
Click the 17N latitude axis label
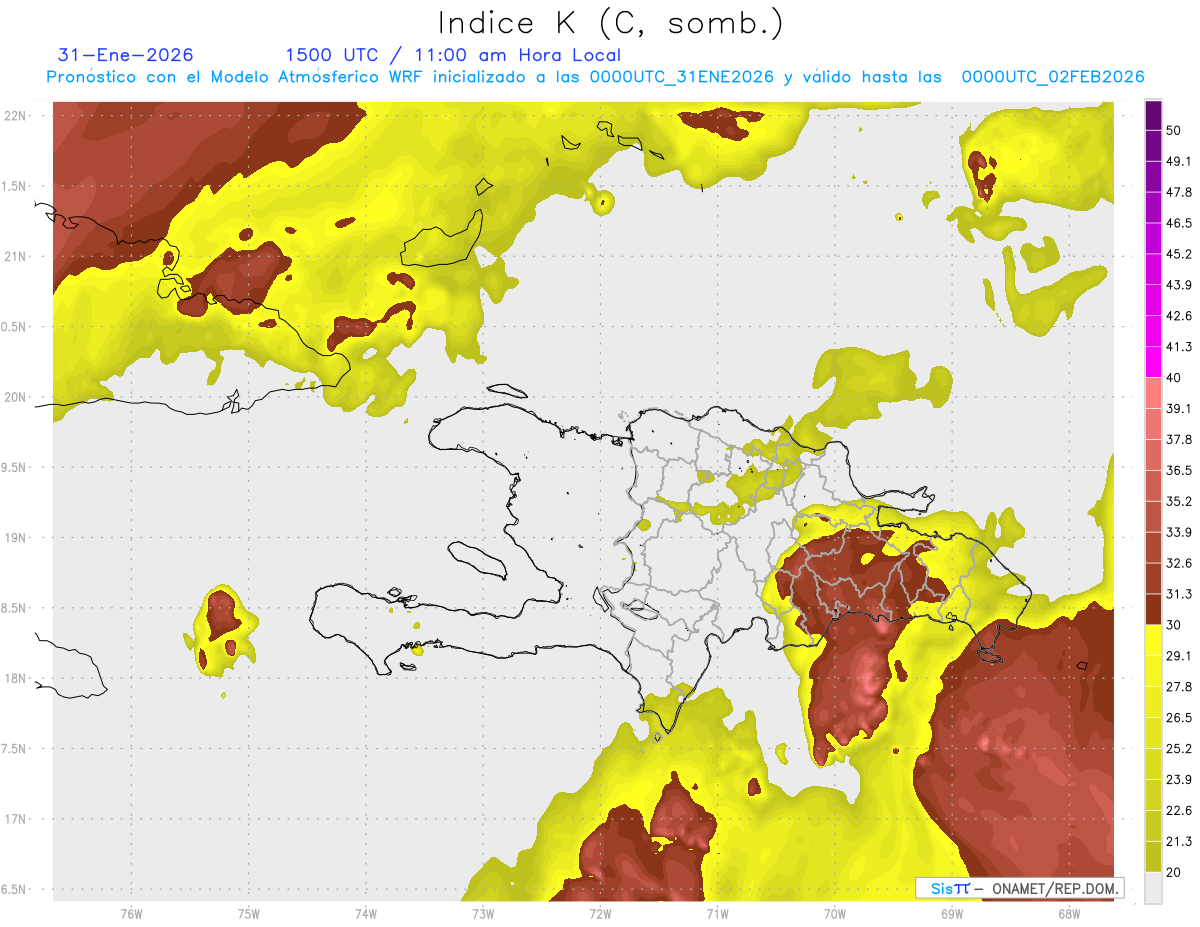16,819
